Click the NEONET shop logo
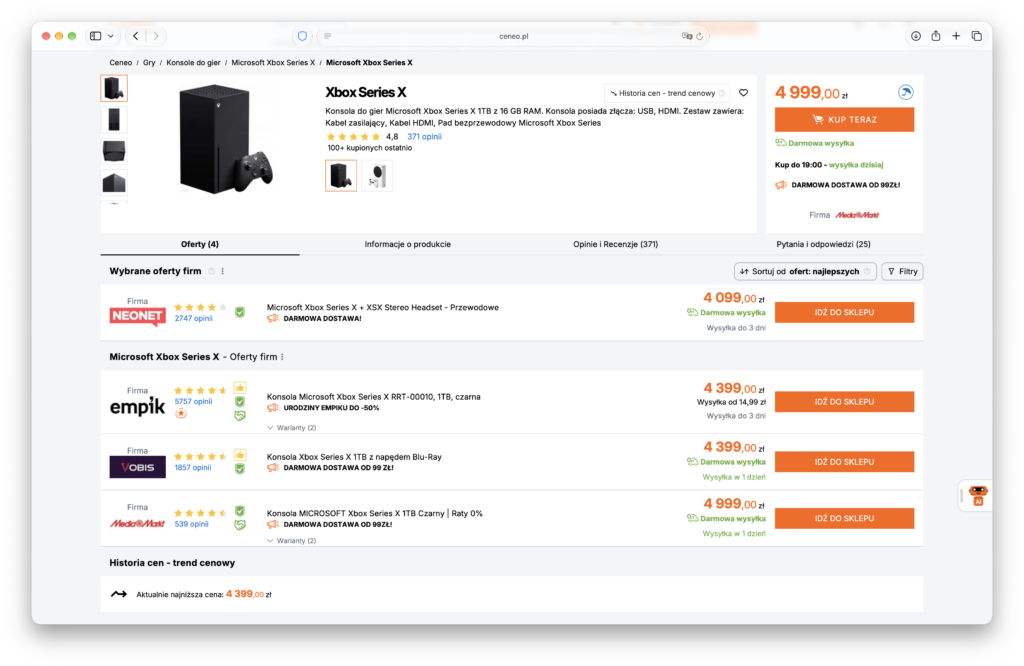 click(137, 316)
